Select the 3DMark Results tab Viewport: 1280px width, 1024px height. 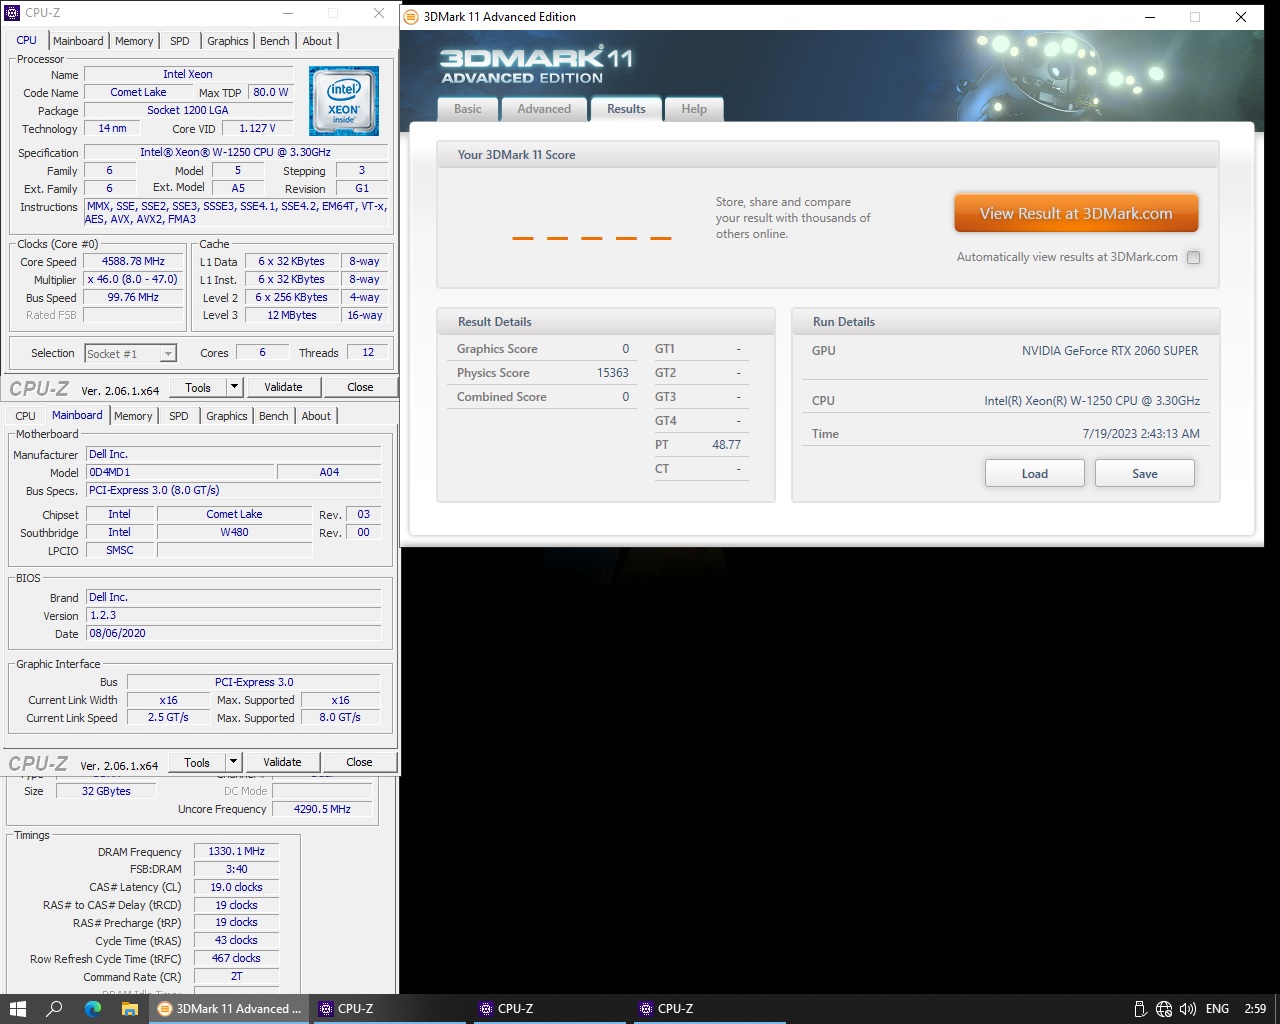coord(626,109)
